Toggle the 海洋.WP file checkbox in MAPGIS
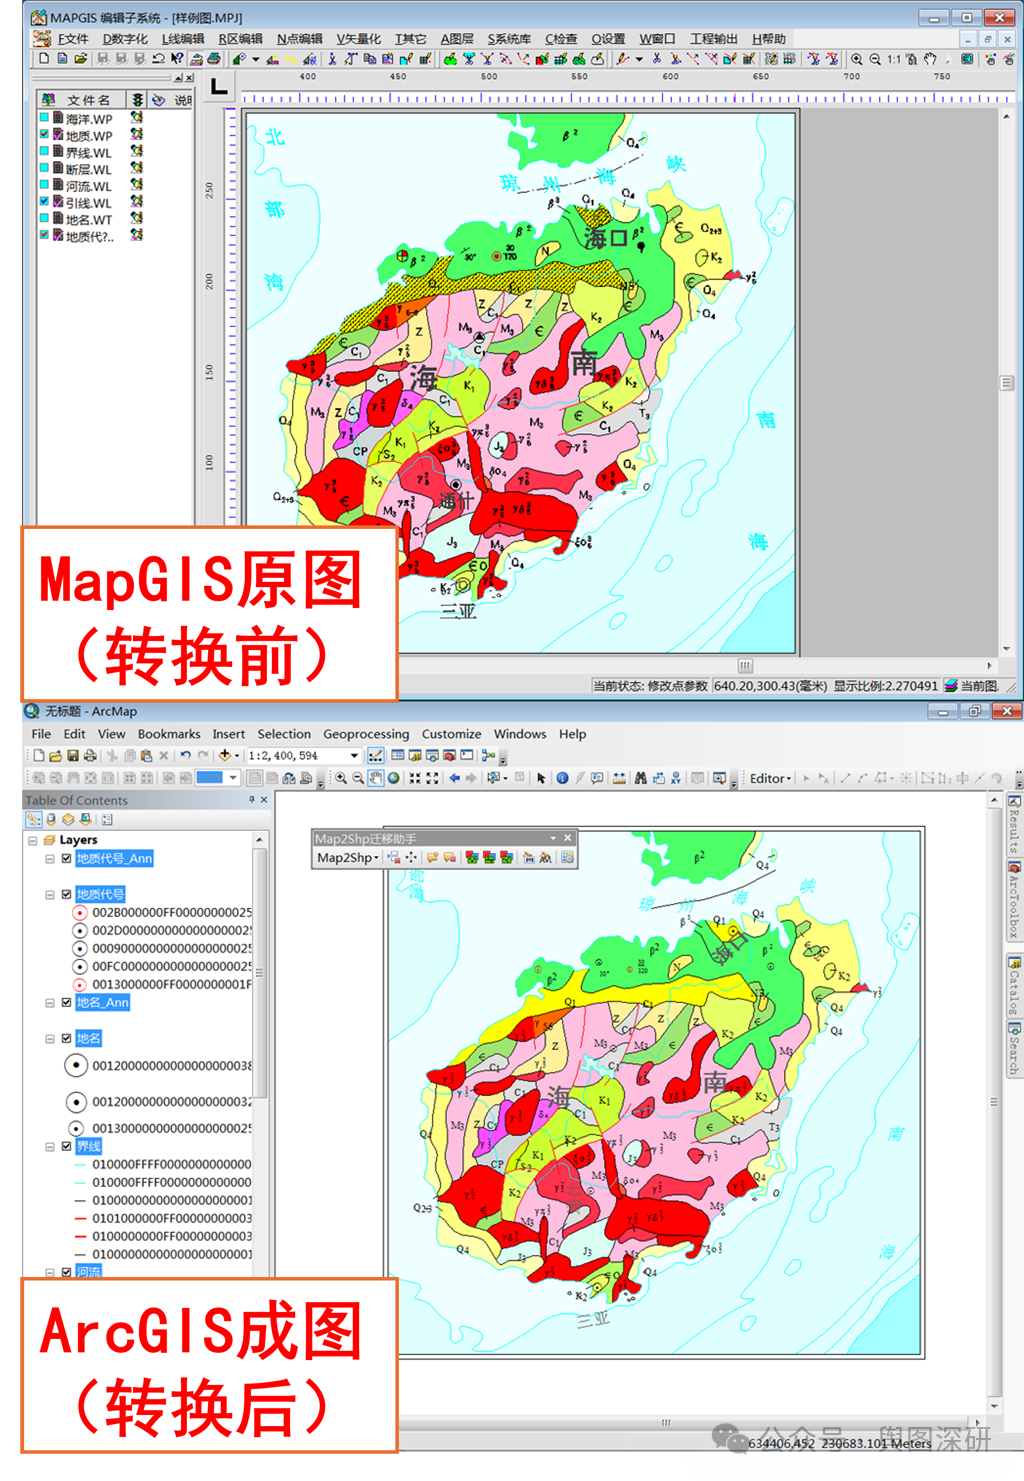This screenshot has height=1481, width=1024. [x=44, y=118]
